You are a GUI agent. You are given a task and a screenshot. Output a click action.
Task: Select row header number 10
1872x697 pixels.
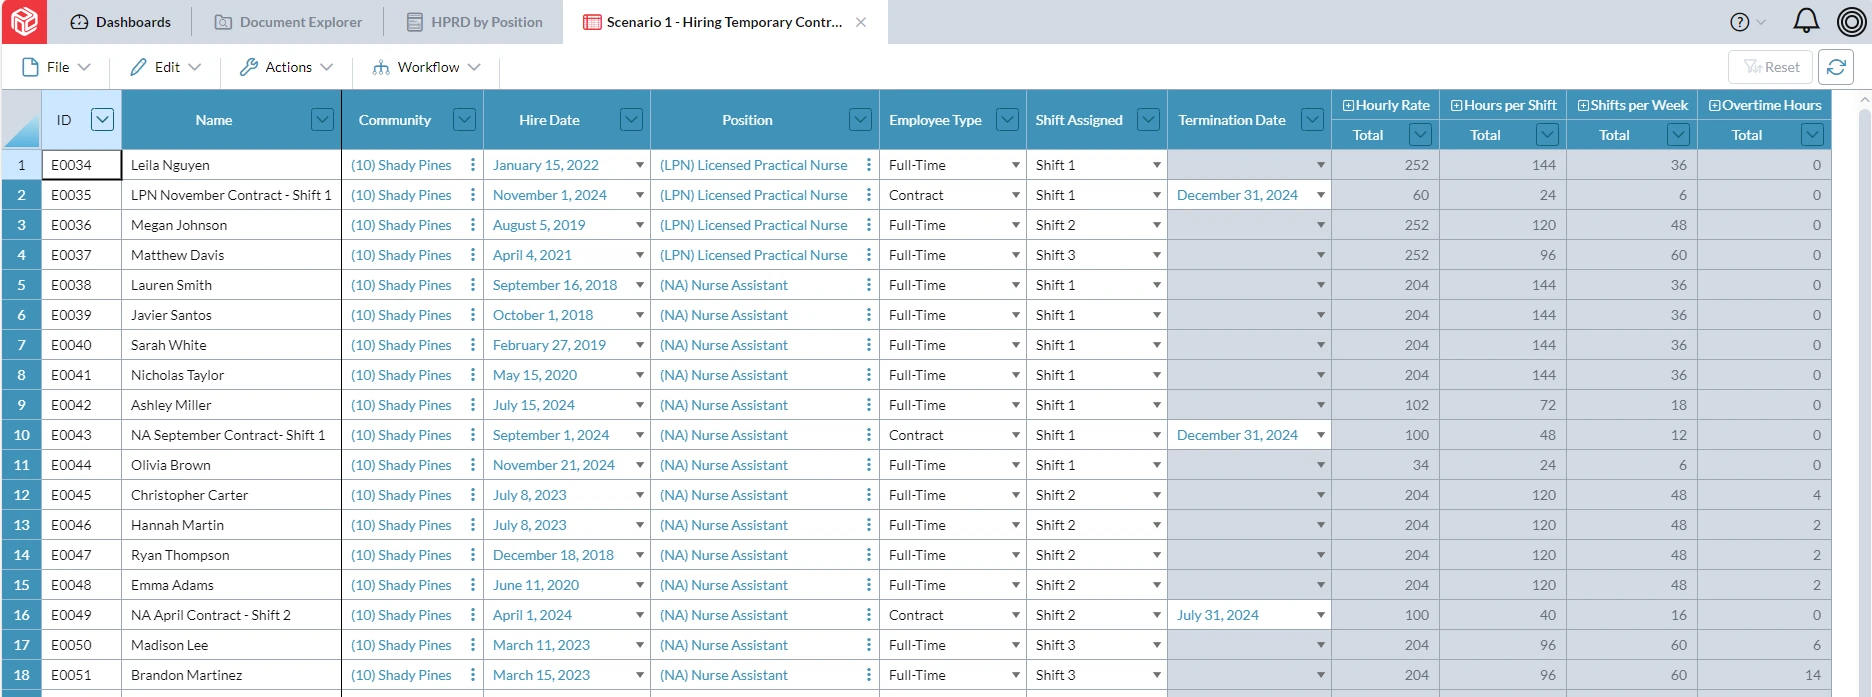tap(21, 435)
